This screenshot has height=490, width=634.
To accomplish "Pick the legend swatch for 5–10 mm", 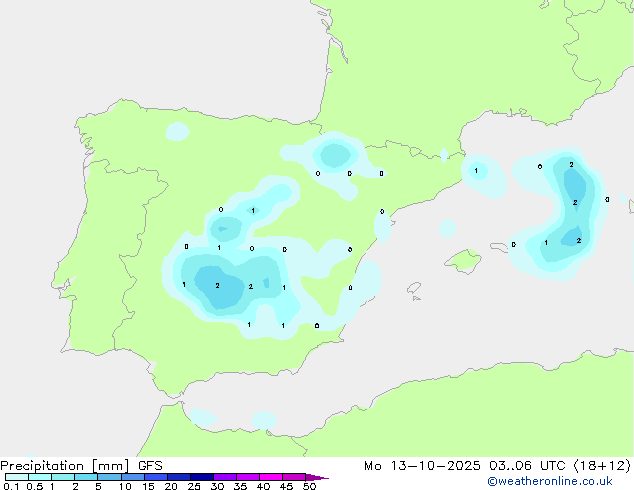I will pos(109,477).
